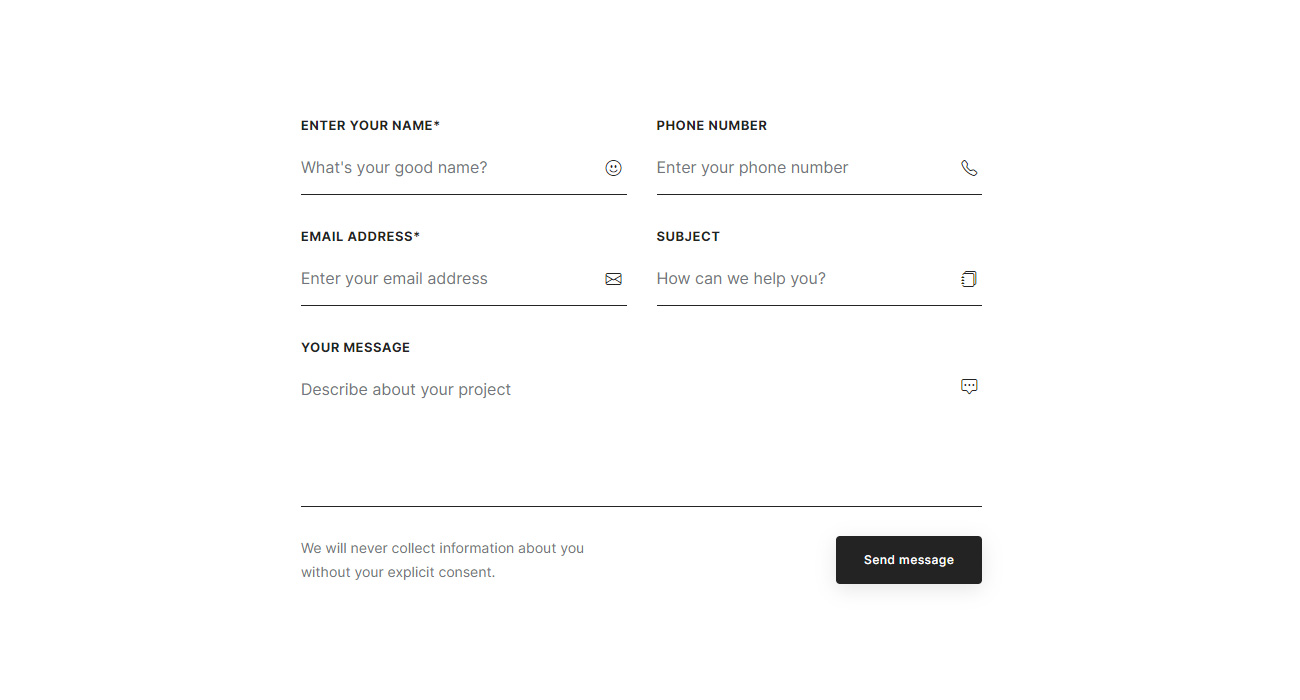This screenshot has width=1300, height=700.
Task: Click the explicit consent notice text
Action: (442, 560)
